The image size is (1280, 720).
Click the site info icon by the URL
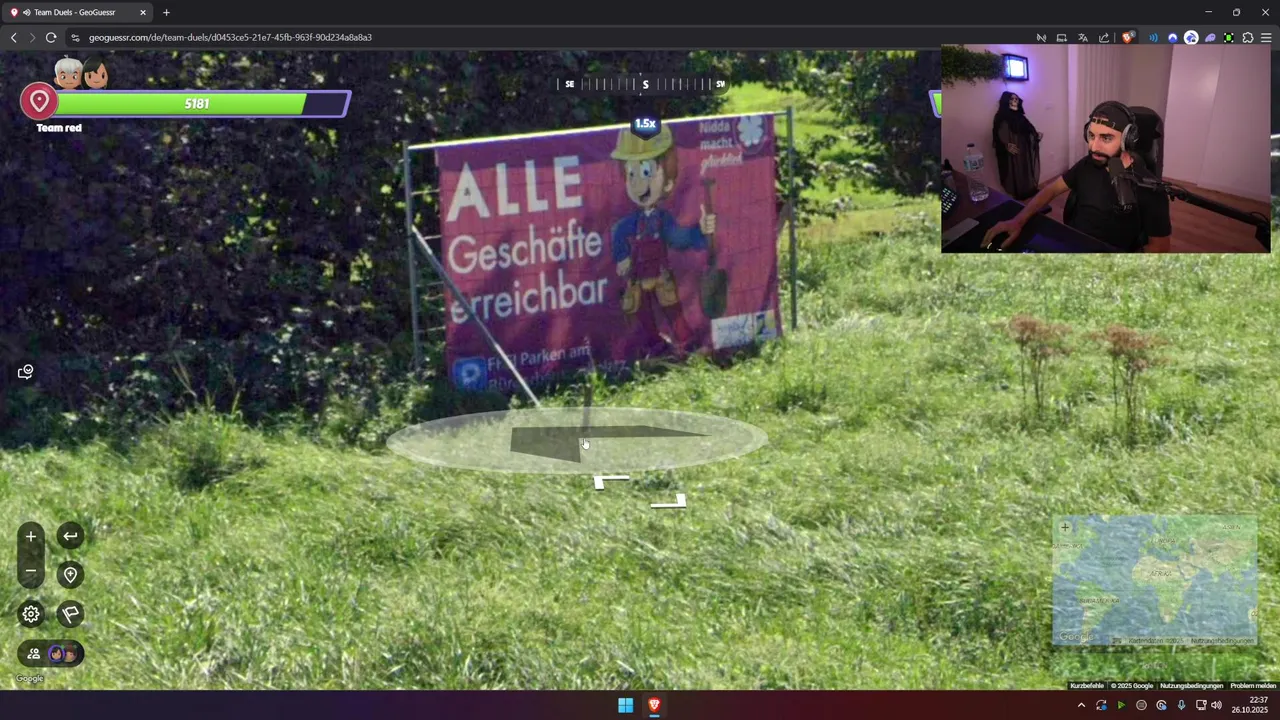click(75, 37)
